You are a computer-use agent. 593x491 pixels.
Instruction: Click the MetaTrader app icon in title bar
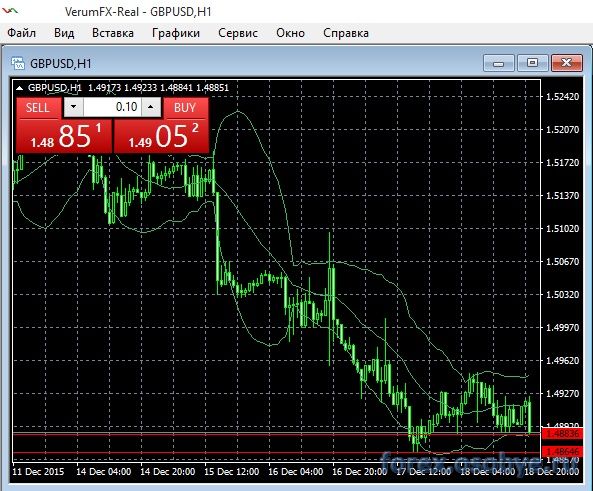click(x=10, y=11)
